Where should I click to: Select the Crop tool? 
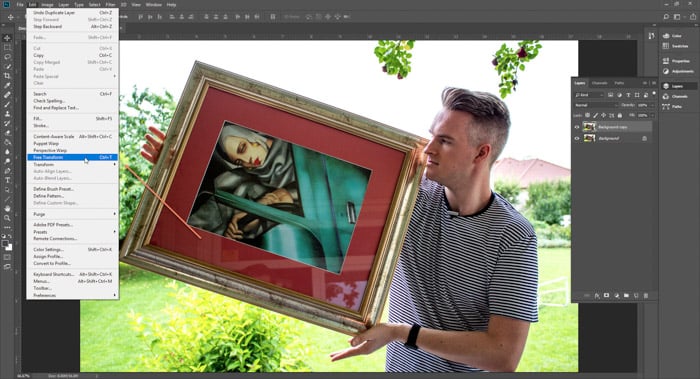coord(7,76)
